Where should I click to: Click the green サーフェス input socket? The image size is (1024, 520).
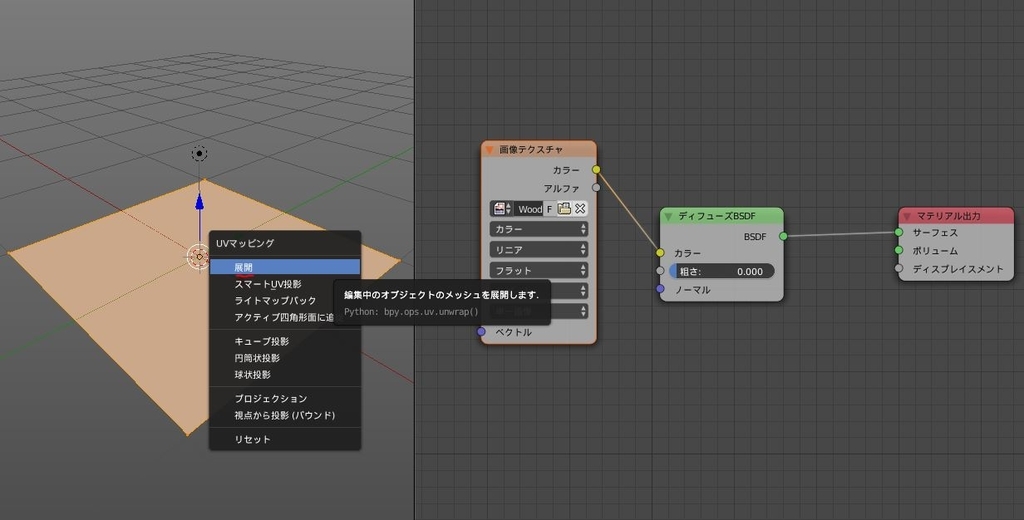(899, 233)
